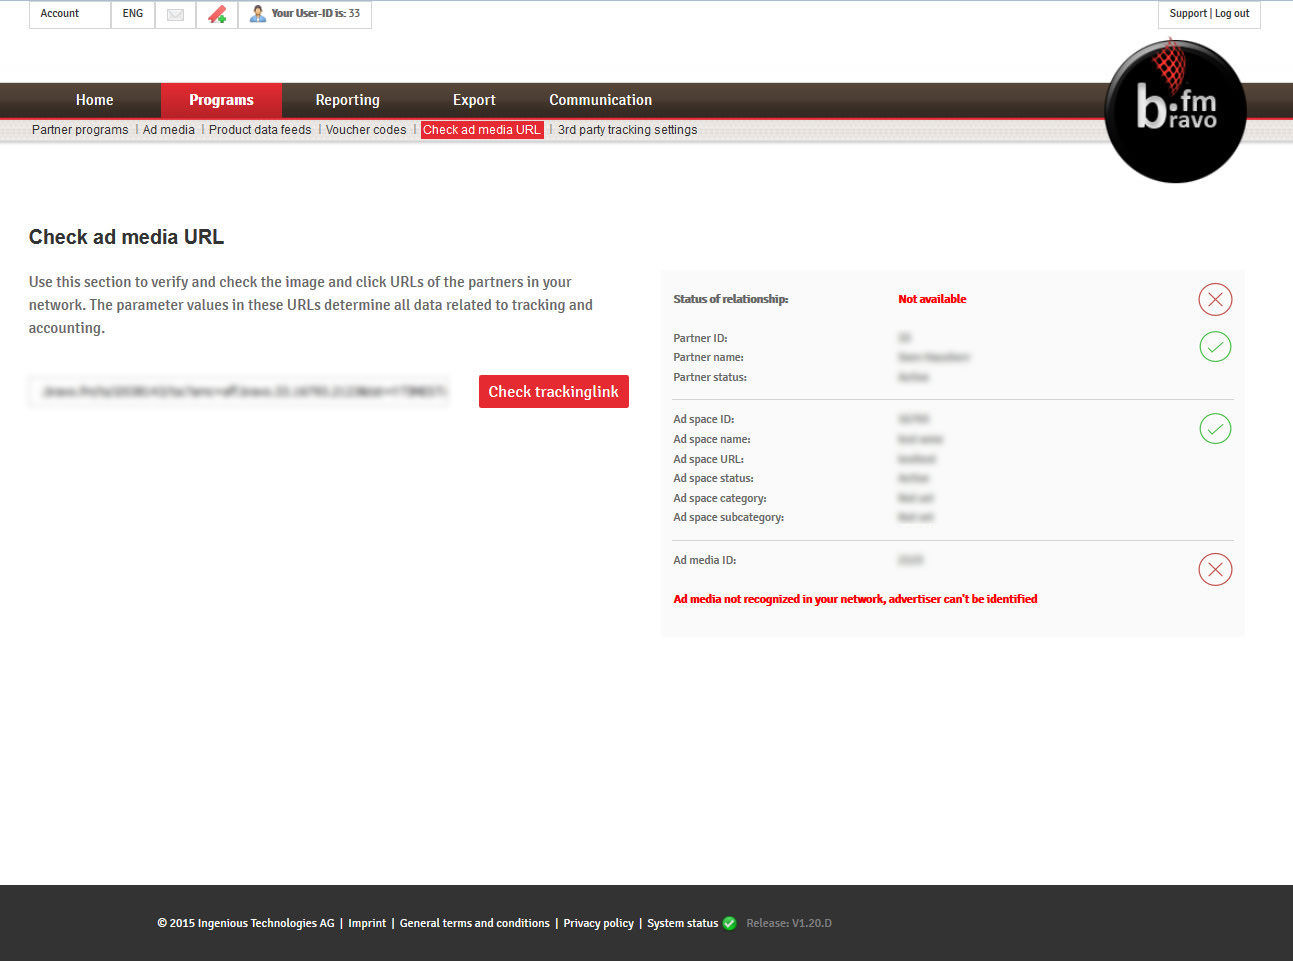
Task: Select Check ad media URL submenu
Action: click(482, 130)
